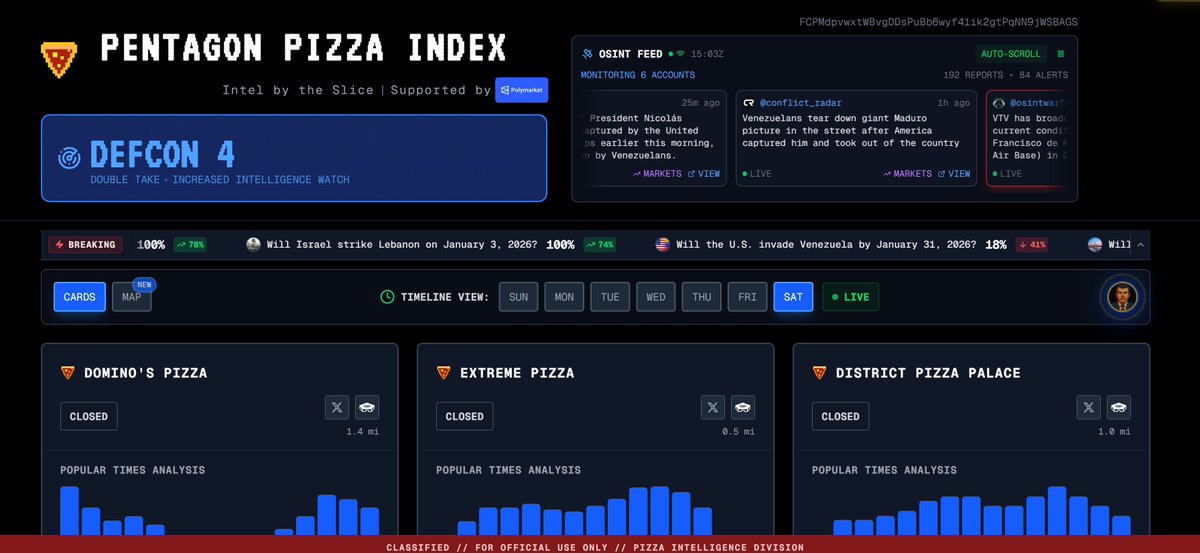
Task: Click the 0.5 mi distance on the Extreme Pizza card
Action: [x=738, y=432]
